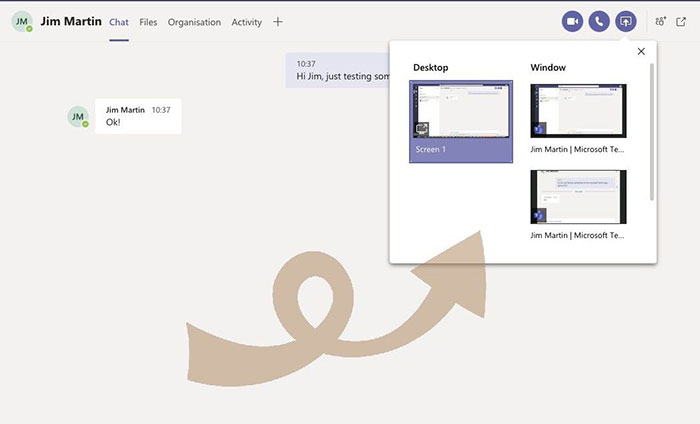Go to the Activity tab
The width and height of the screenshot is (700, 424).
point(246,22)
